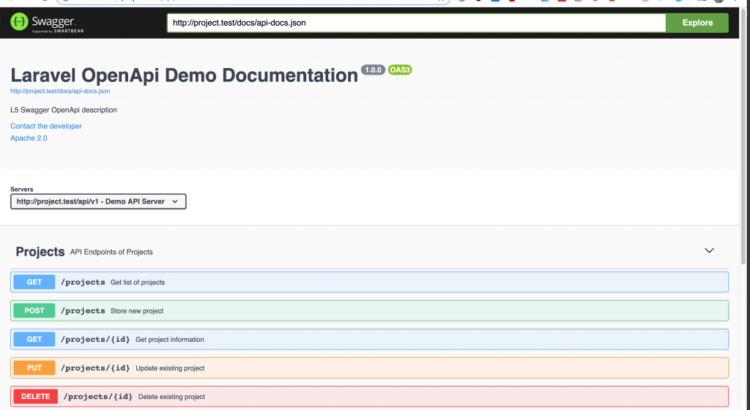750x410 pixels.
Task: Click the GET badge for project information
Action: [34, 339]
